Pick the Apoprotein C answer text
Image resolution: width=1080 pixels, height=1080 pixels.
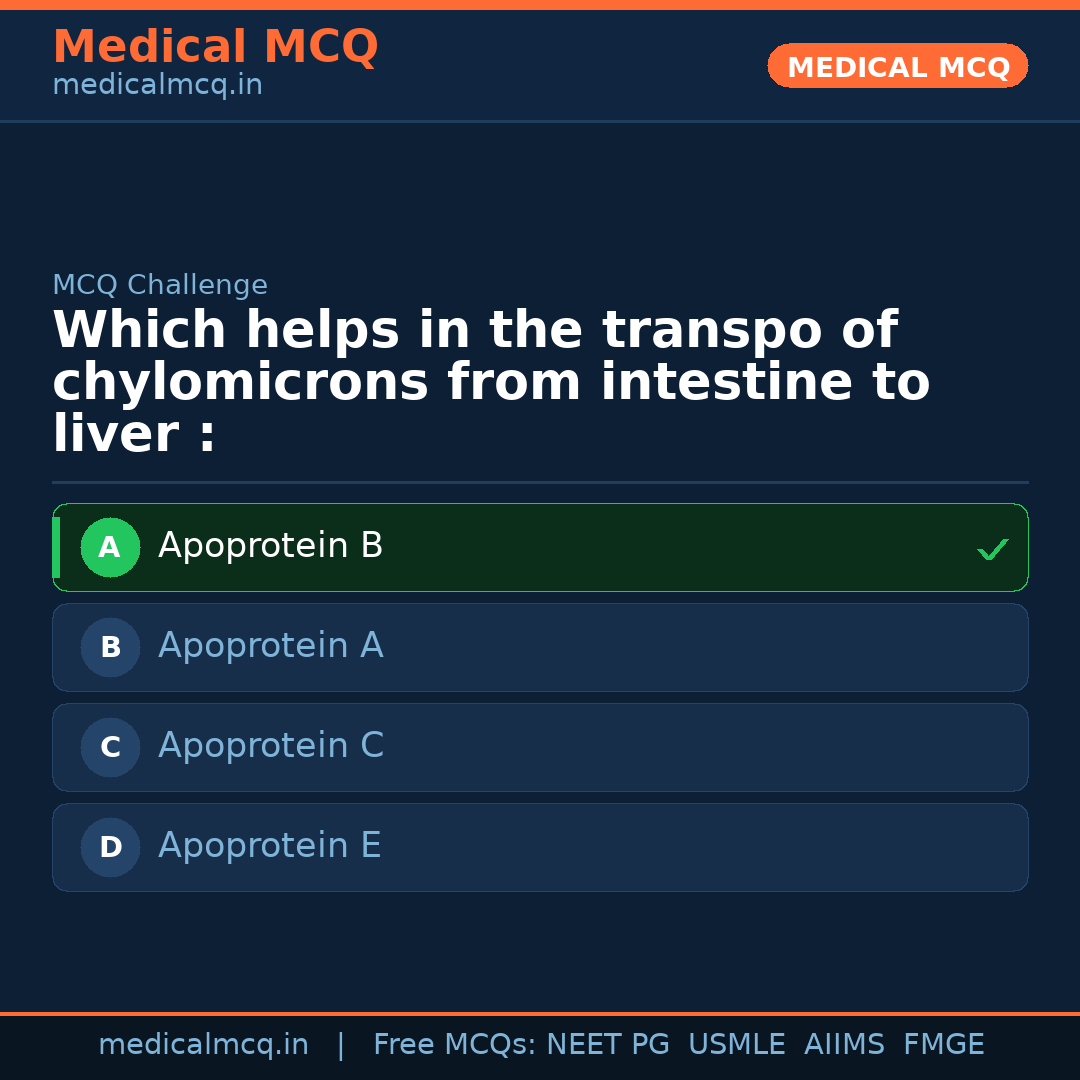point(270,746)
